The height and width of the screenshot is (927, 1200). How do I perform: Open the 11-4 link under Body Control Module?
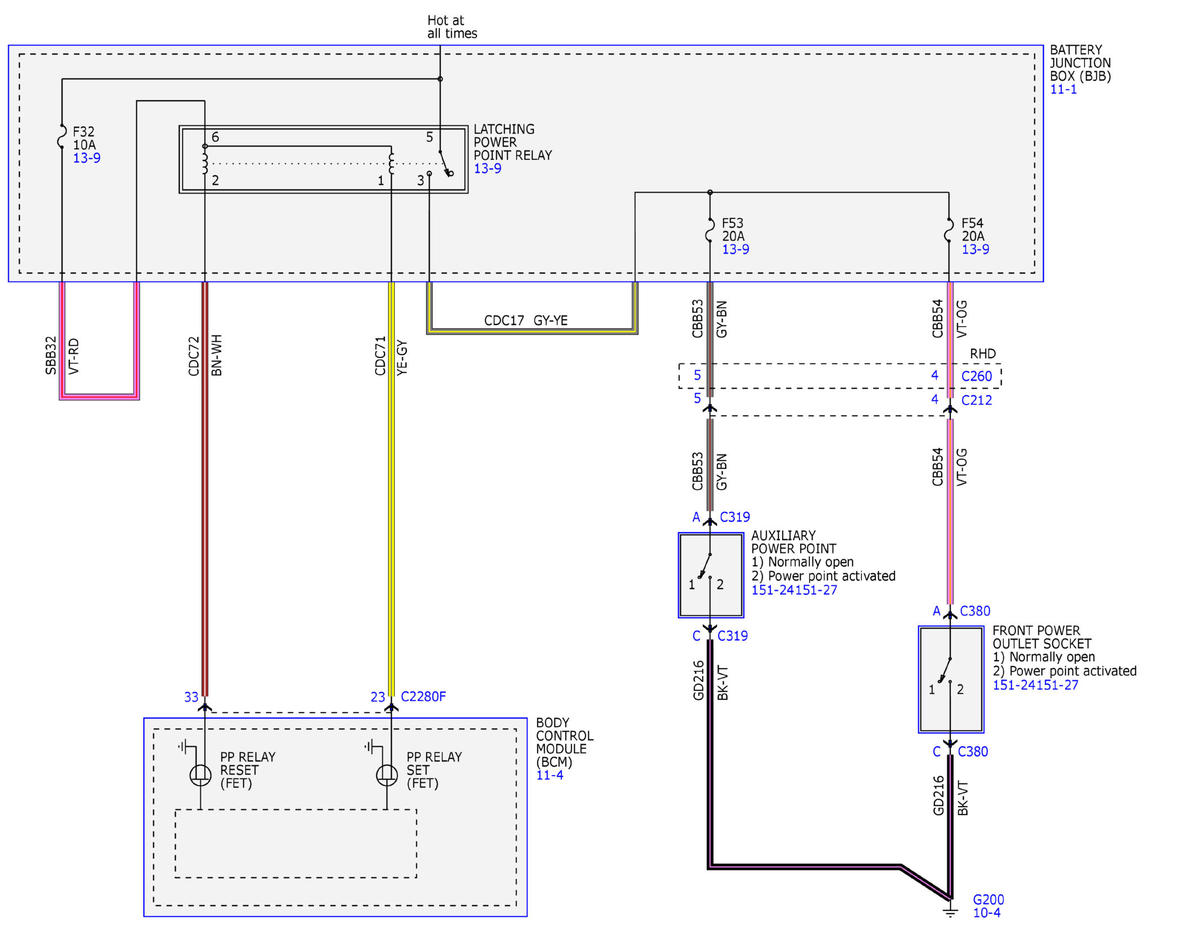coord(549,775)
